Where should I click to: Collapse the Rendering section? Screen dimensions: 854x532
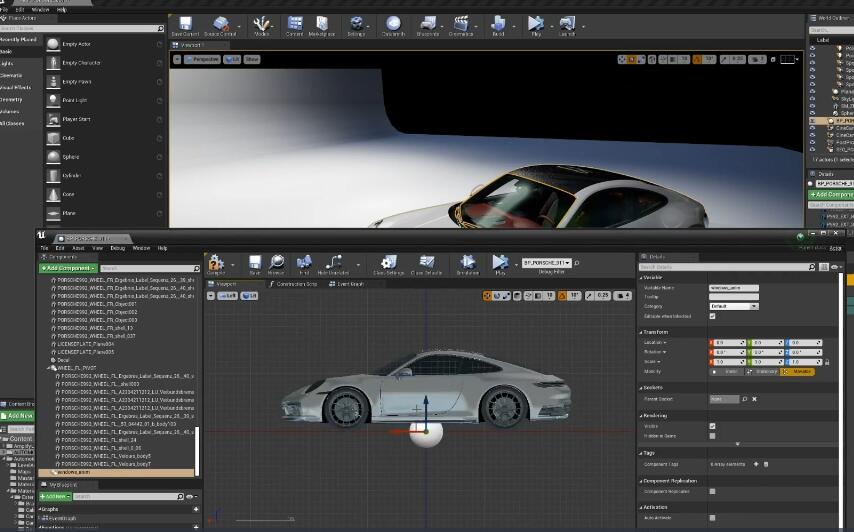tap(641, 416)
